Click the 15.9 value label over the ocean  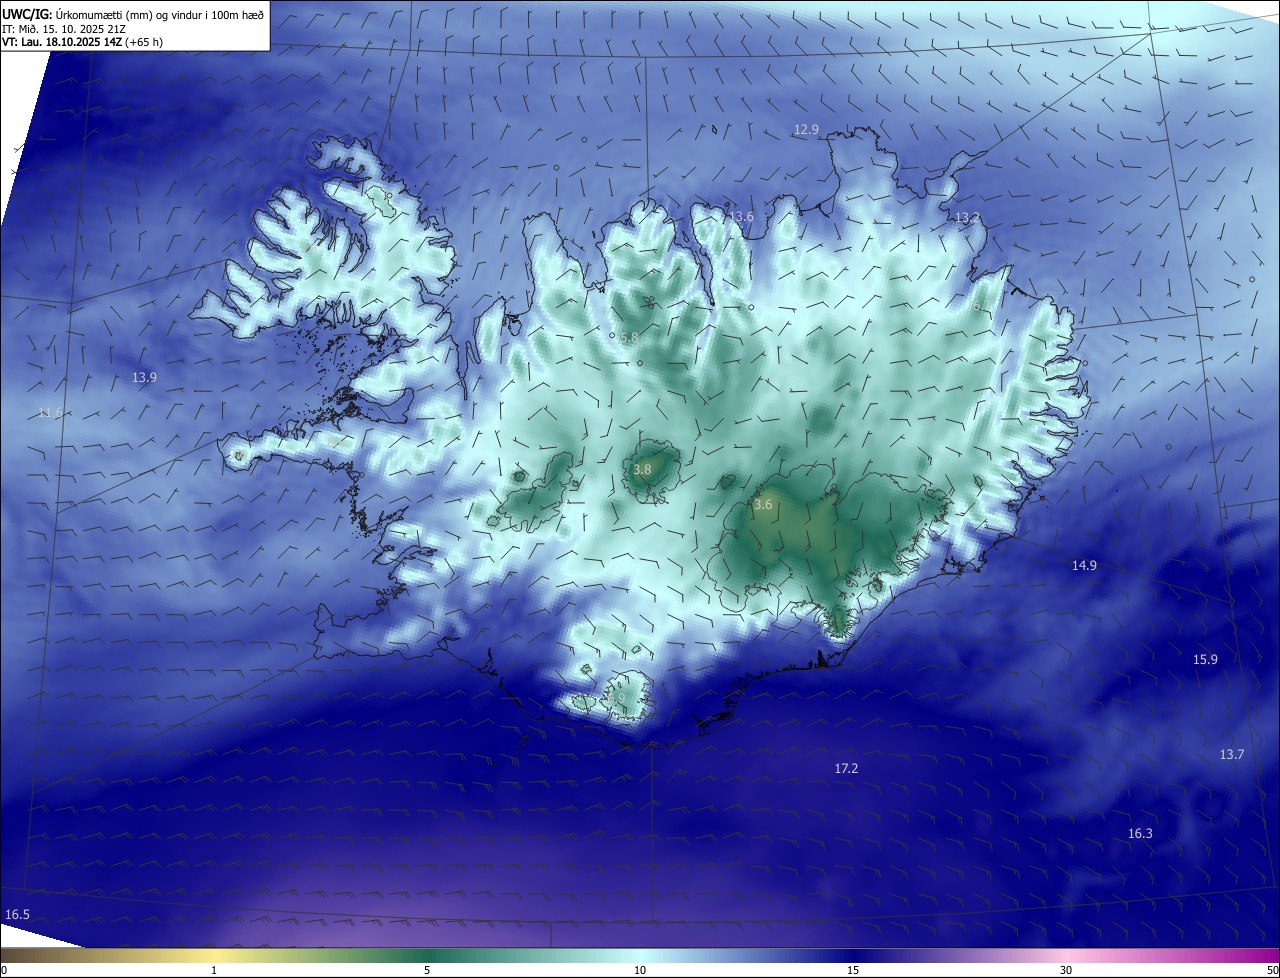pos(1205,660)
